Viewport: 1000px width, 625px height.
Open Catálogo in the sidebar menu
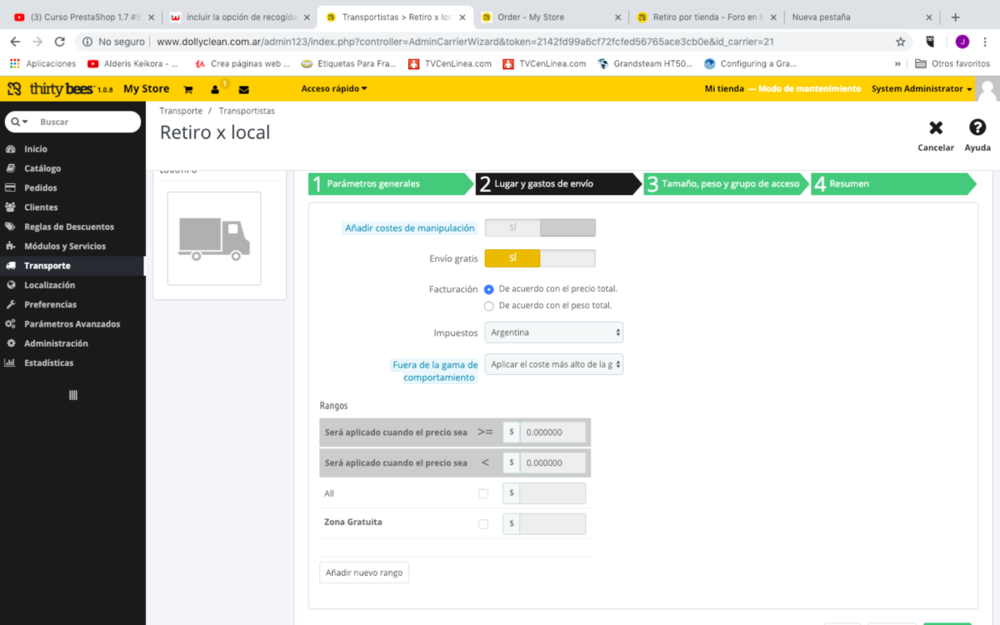point(43,168)
